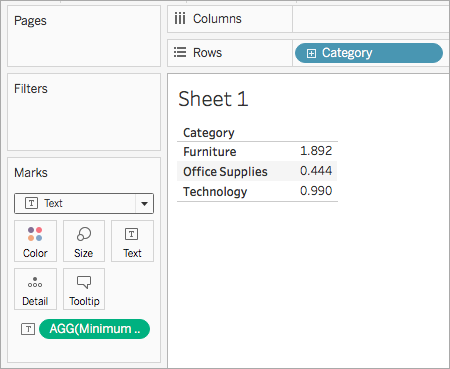Click the Columns shelf icon
This screenshot has width=450, height=369.
[180, 19]
